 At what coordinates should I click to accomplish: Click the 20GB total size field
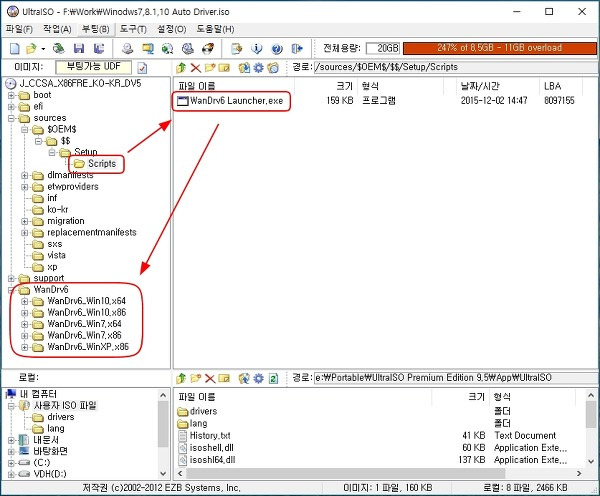[383, 48]
